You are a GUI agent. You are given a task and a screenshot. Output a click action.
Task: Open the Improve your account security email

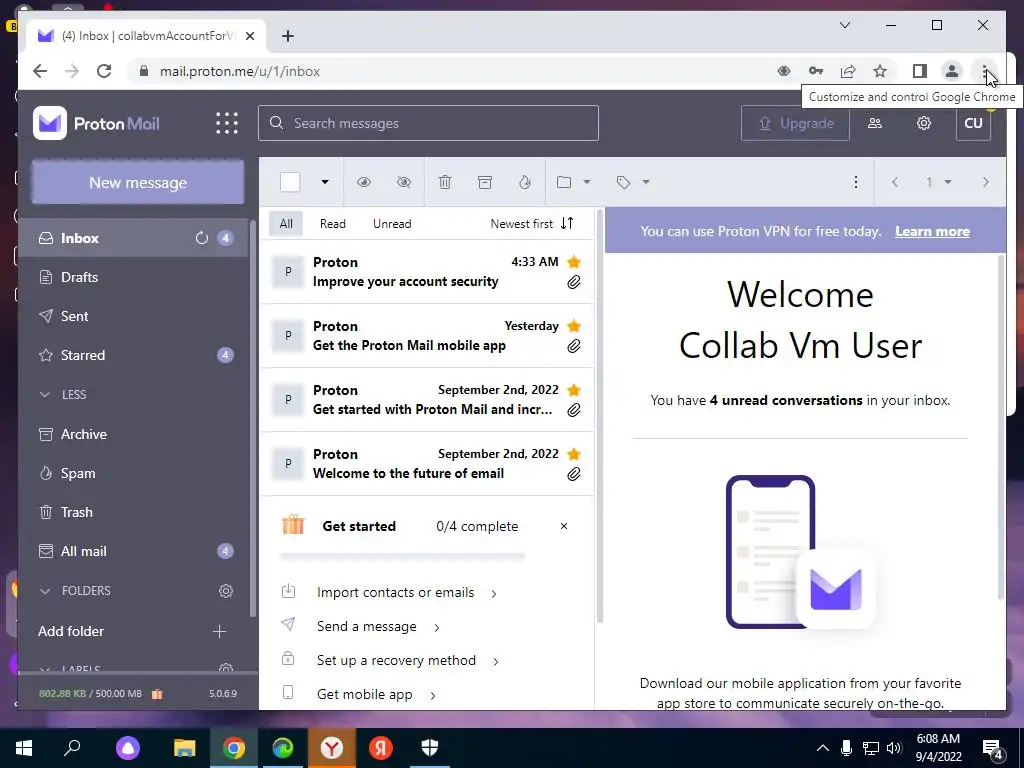426,272
